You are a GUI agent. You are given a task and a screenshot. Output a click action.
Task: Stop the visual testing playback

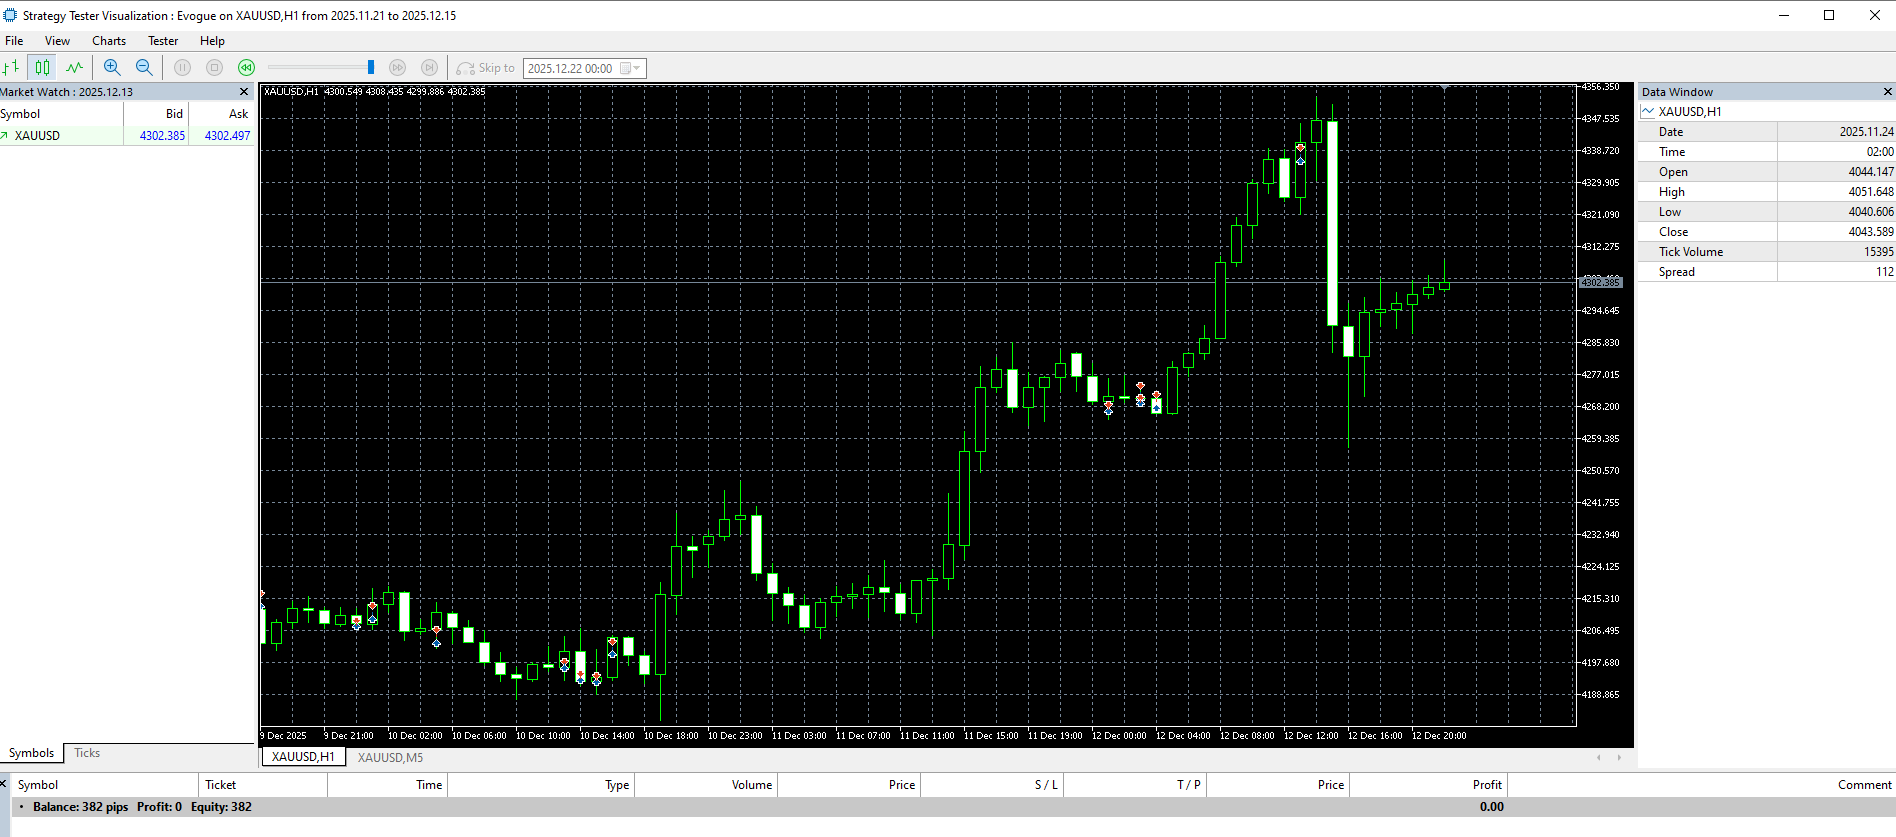pyautogui.click(x=214, y=68)
